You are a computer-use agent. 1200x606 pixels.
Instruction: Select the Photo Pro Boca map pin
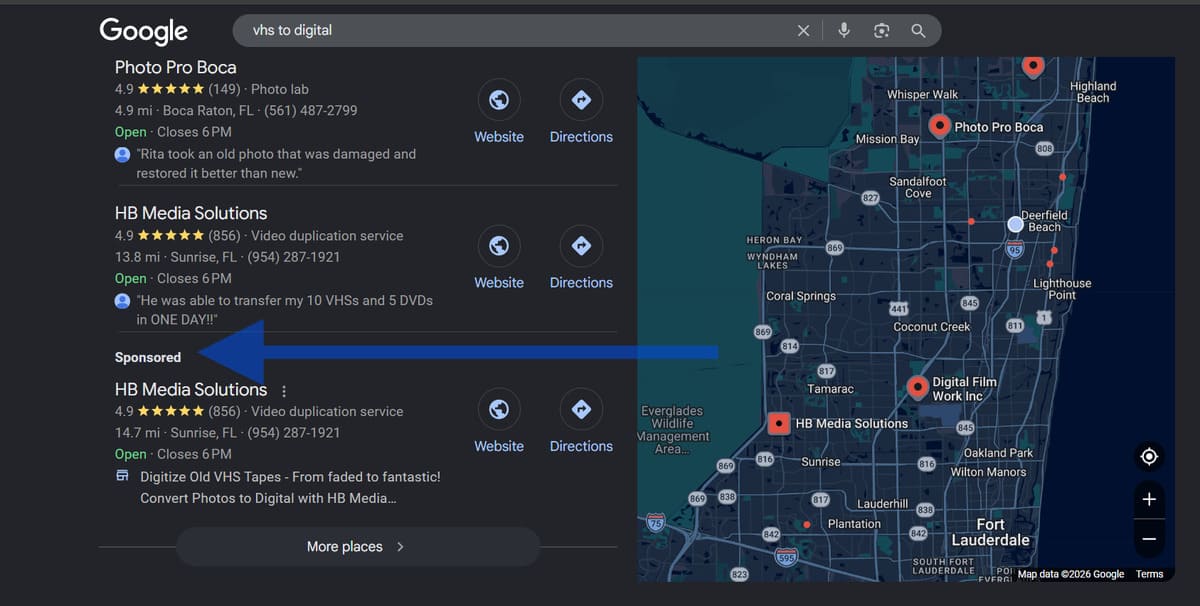click(x=939, y=125)
